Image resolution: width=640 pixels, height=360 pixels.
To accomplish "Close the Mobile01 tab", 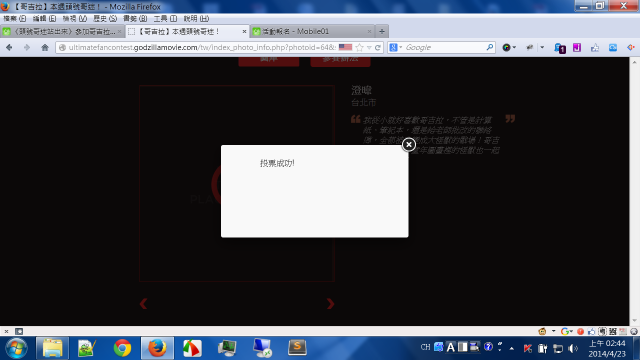I will 369,31.
